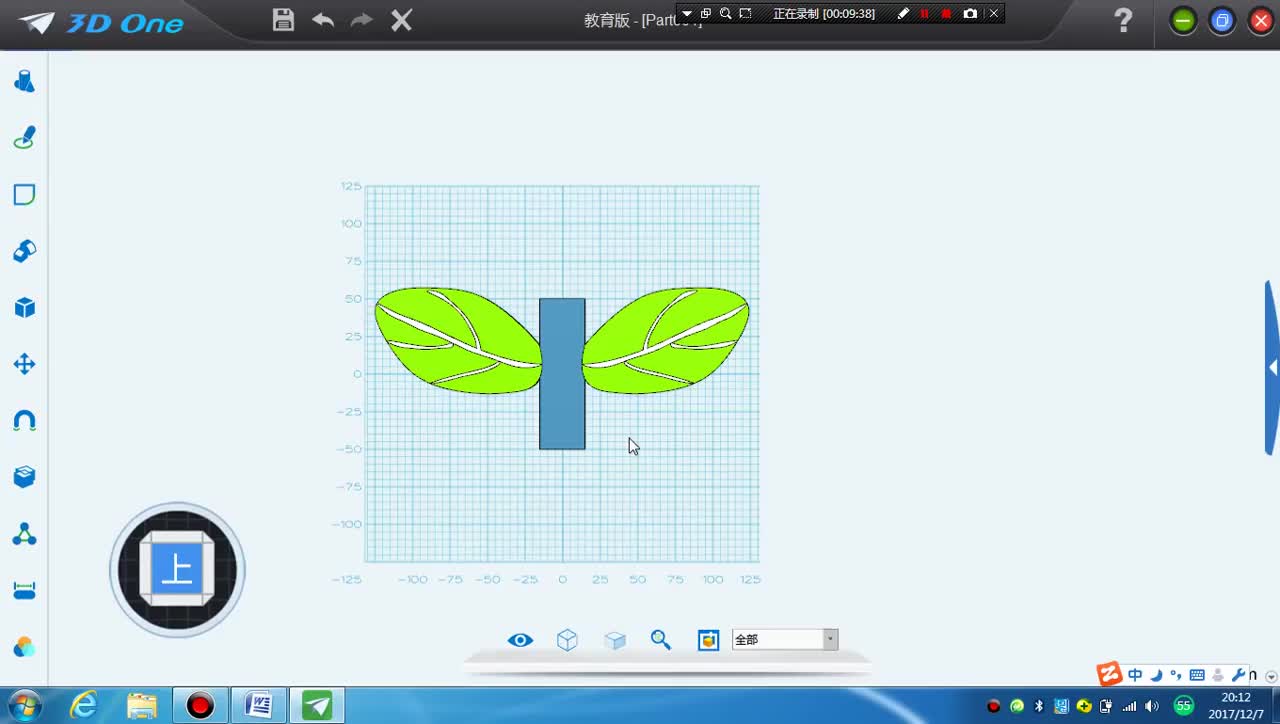Switch to shaded cube display mode
The height and width of the screenshot is (724, 1280).
(615, 640)
